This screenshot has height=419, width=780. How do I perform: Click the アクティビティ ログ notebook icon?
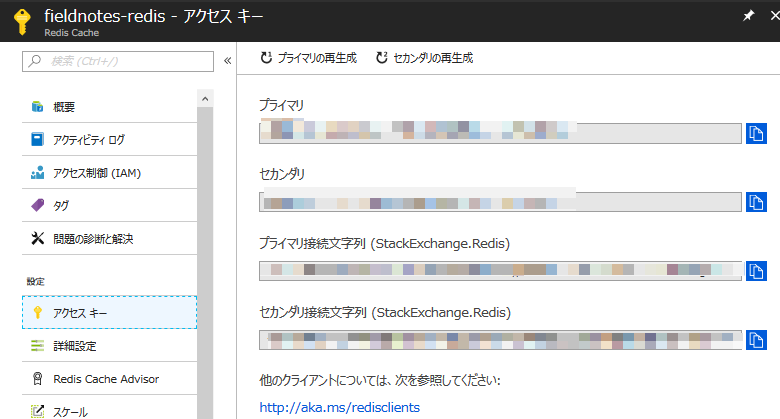[37, 139]
